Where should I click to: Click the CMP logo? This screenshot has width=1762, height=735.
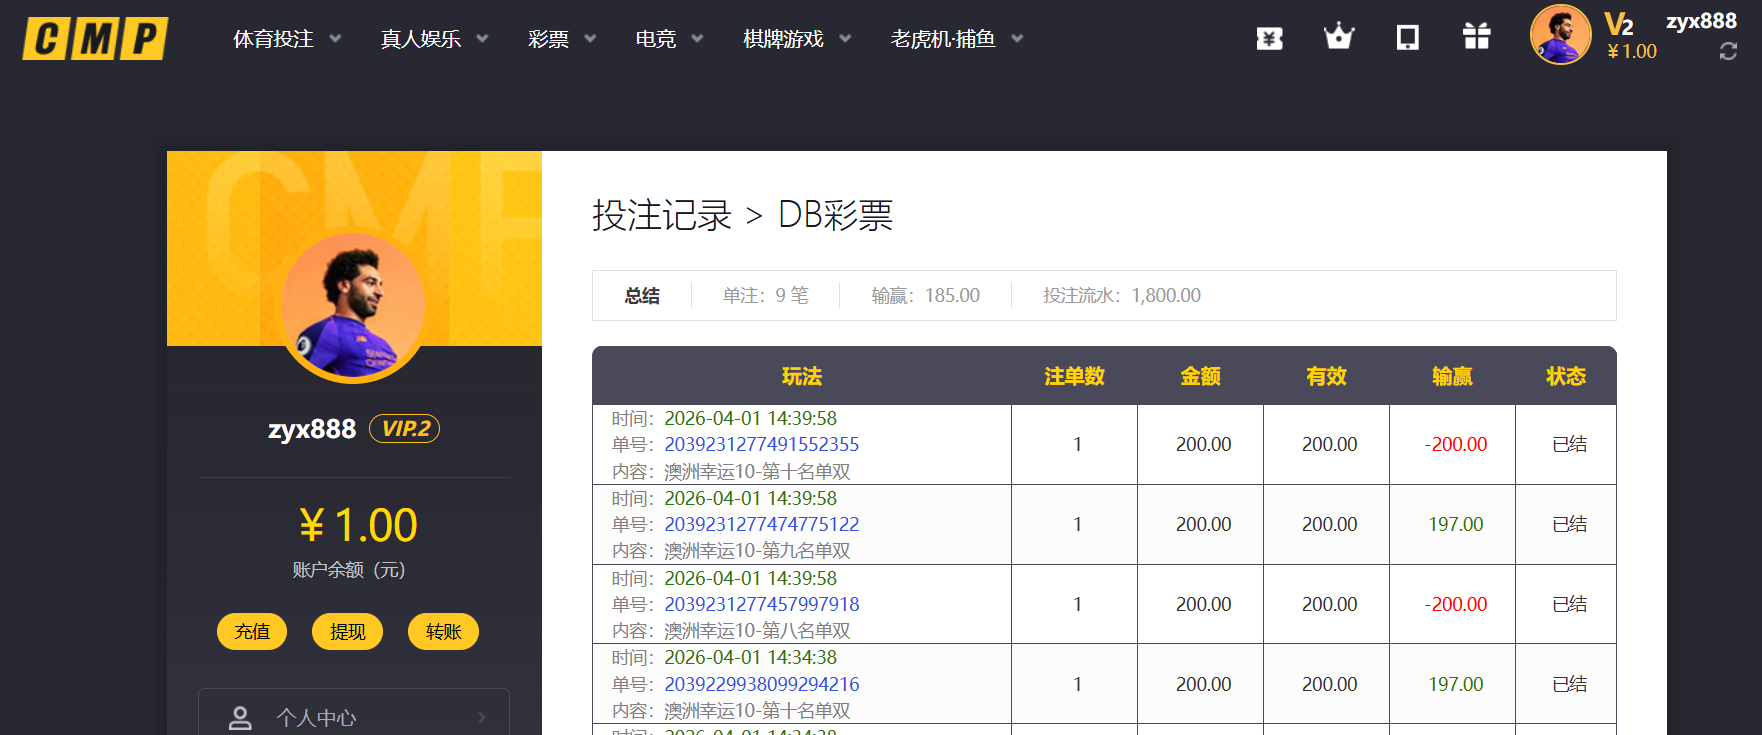point(95,39)
